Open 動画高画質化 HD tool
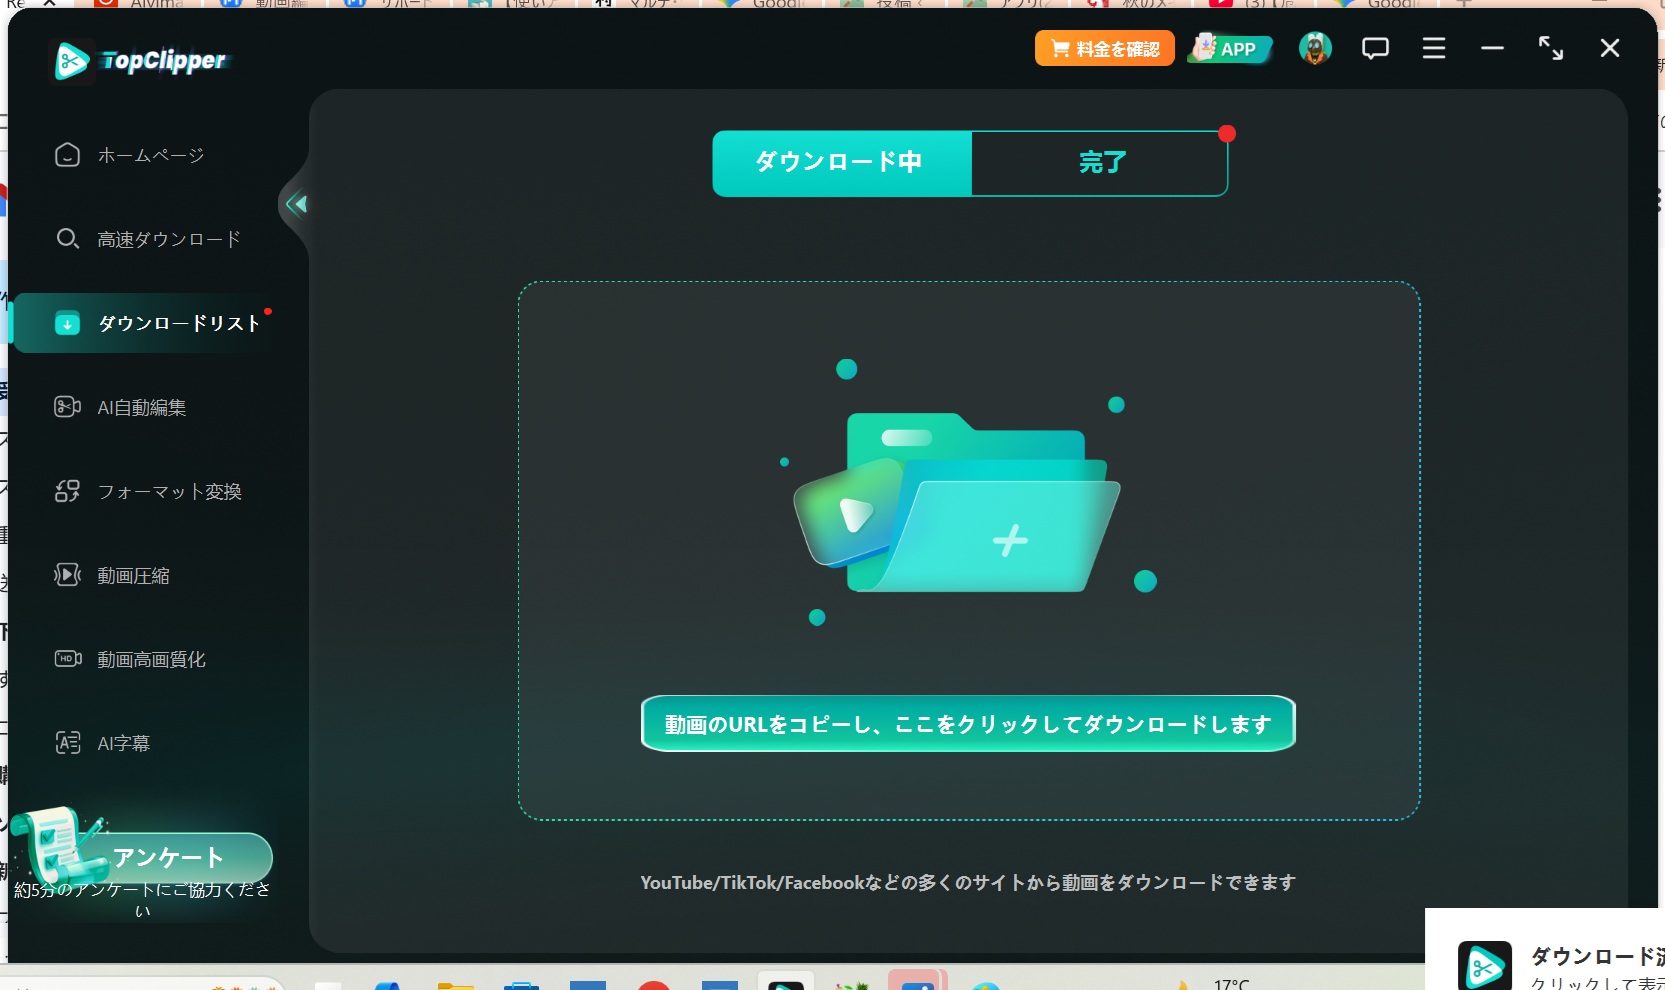Image resolution: width=1665 pixels, height=990 pixels. coord(150,659)
